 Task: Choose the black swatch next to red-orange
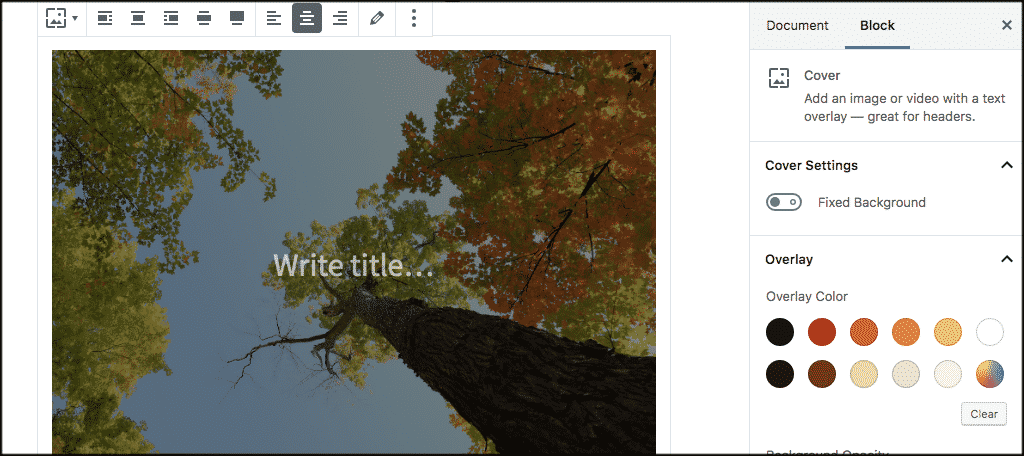click(780, 332)
